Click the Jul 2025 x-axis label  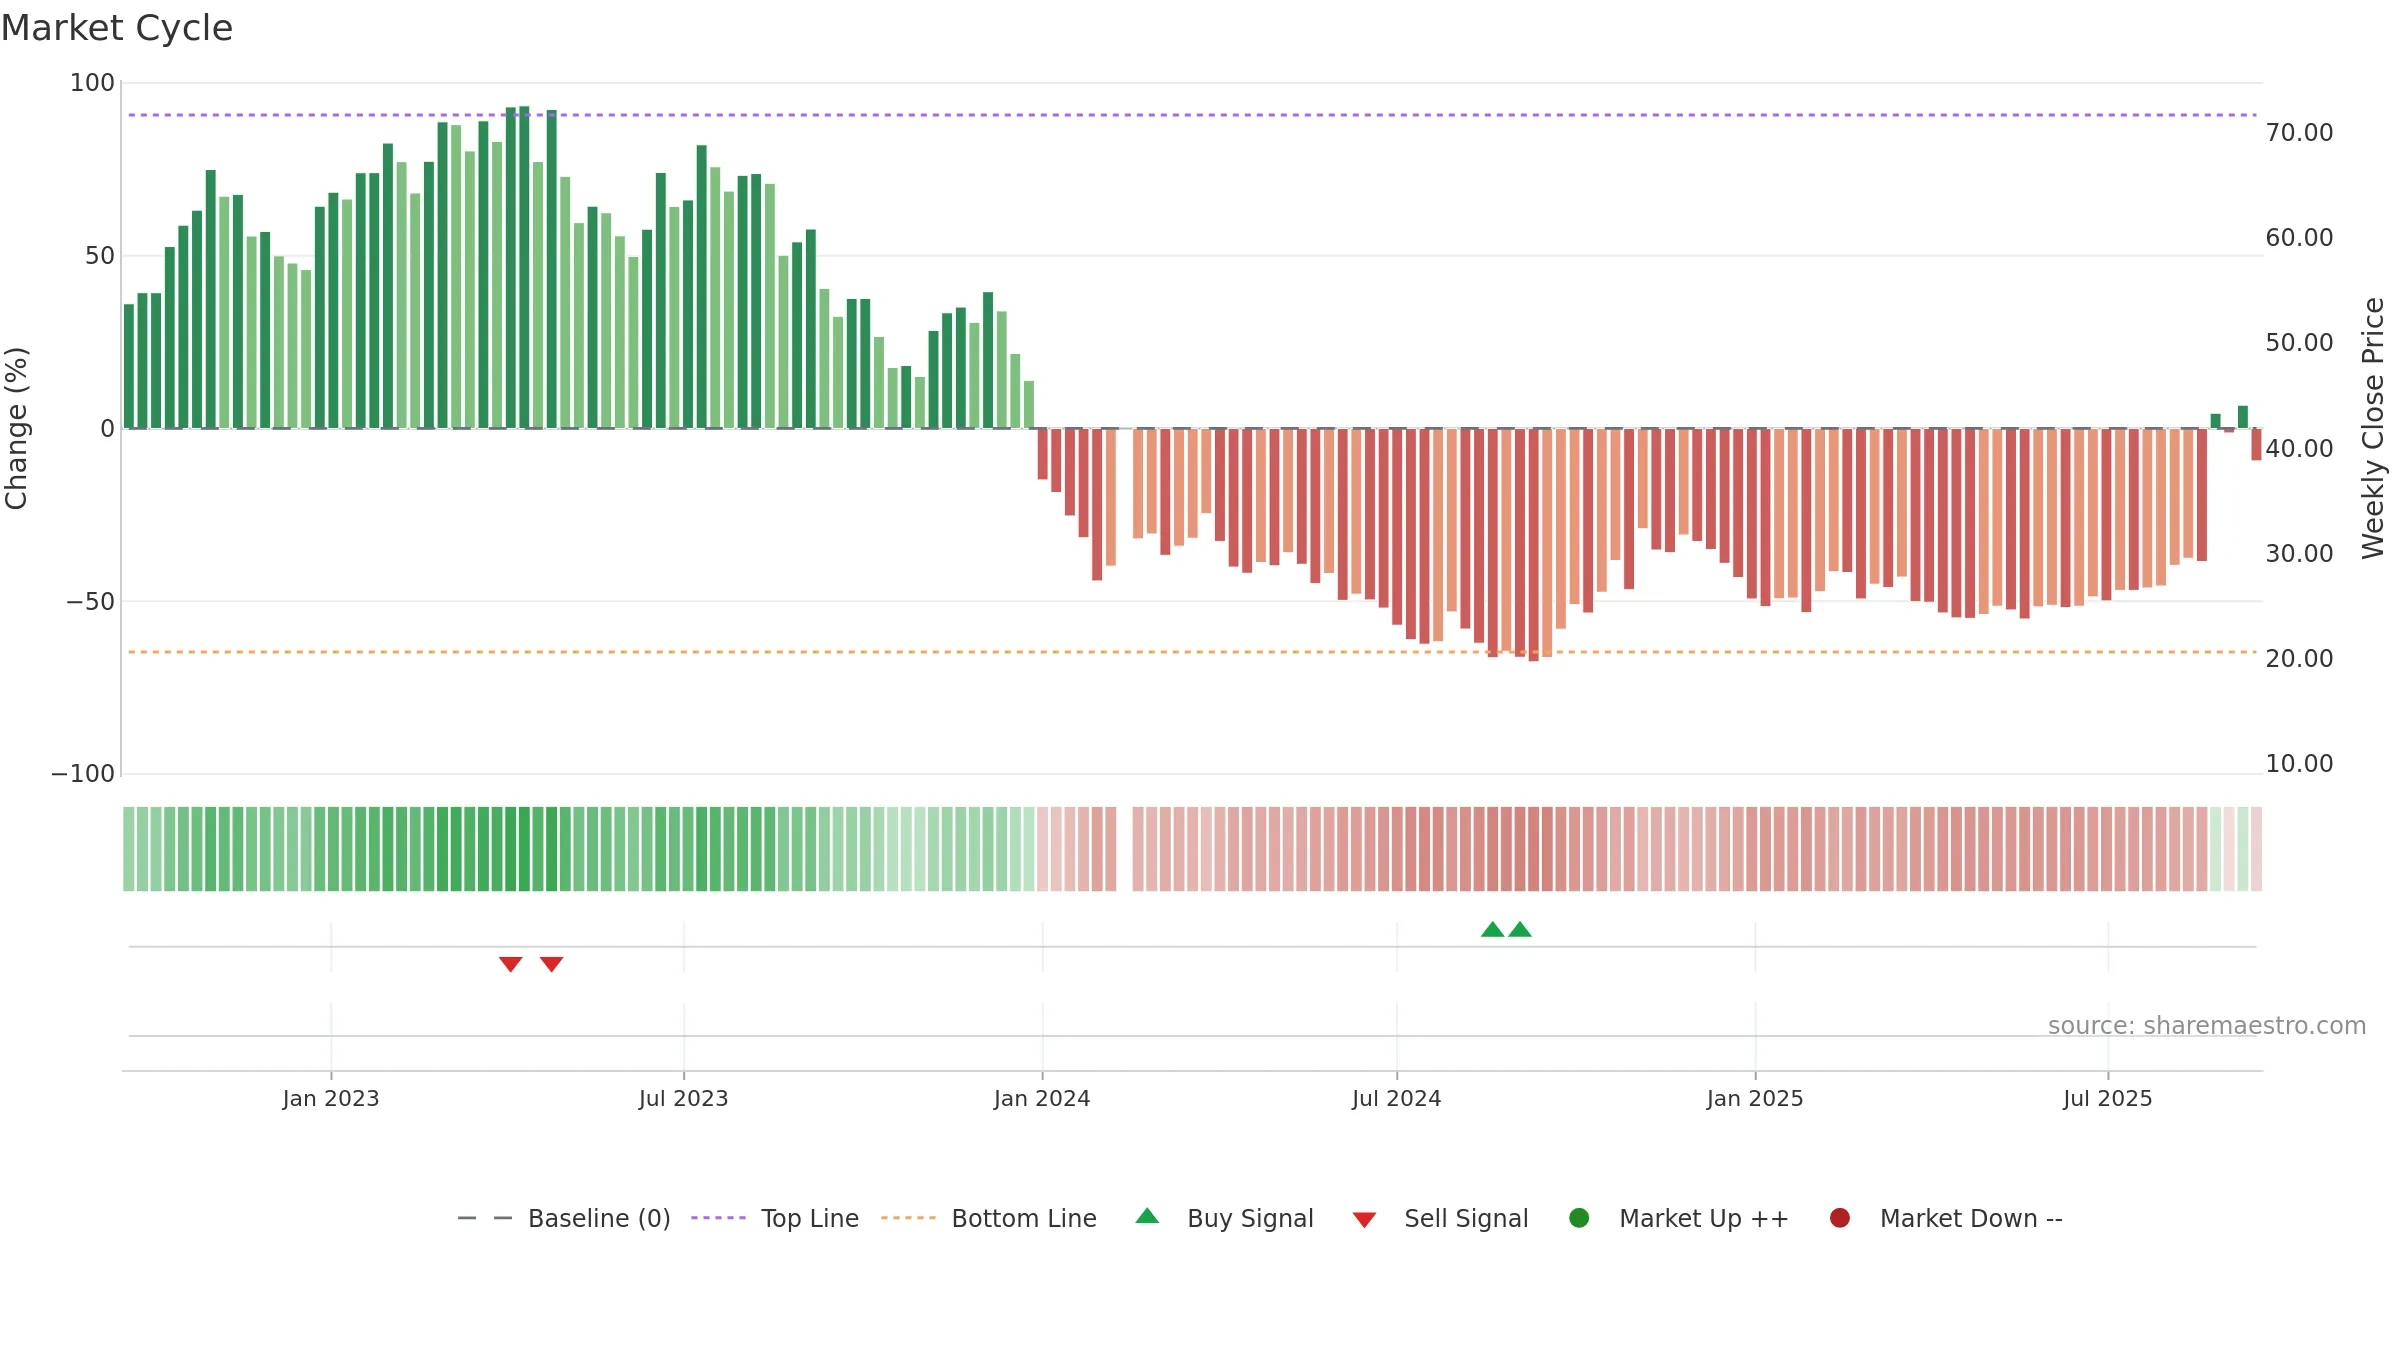2108,1098
